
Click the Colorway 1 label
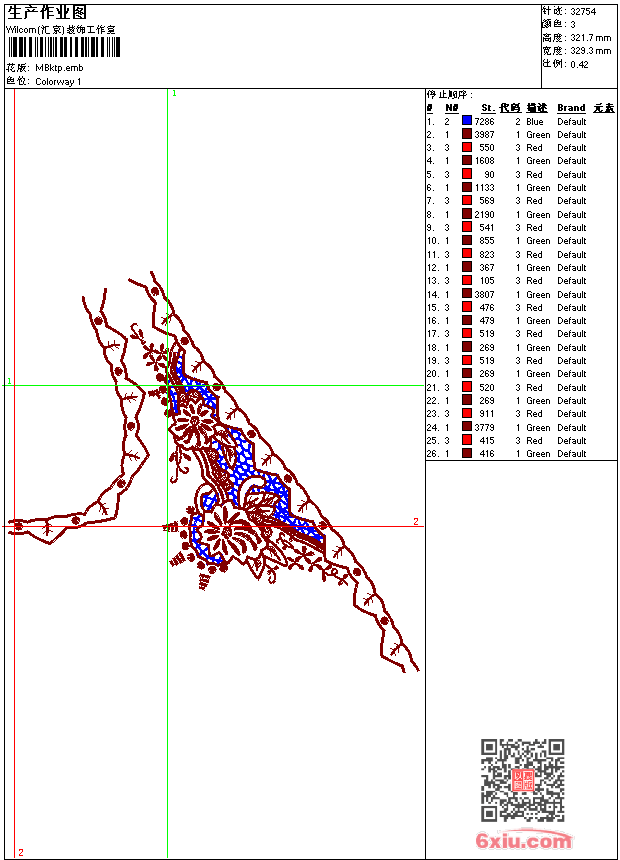coord(59,82)
